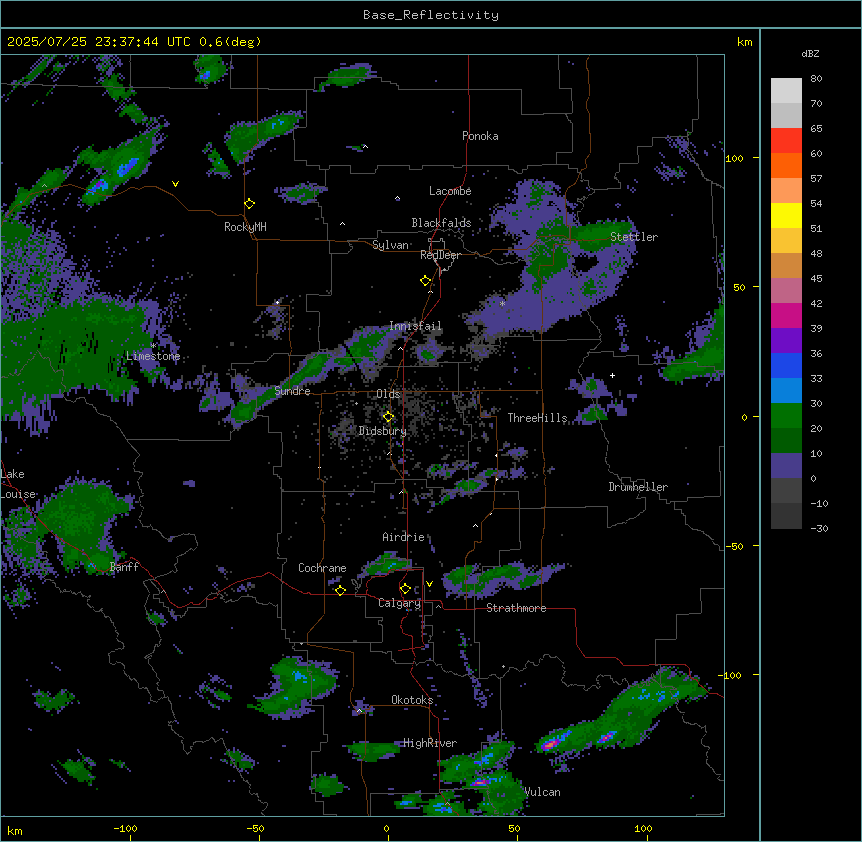Click the Vulcan city label
This screenshot has height=842, width=862.
tap(543, 792)
